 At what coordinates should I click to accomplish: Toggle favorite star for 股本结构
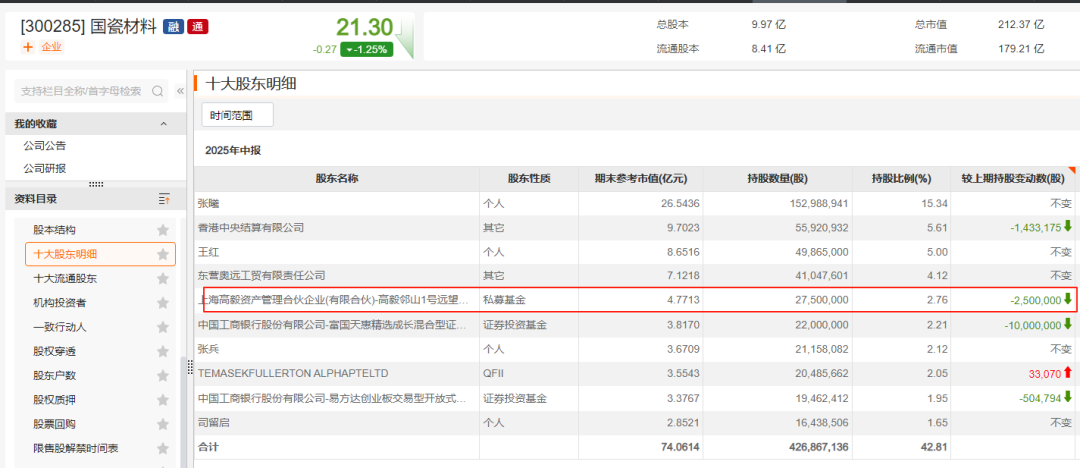163,230
